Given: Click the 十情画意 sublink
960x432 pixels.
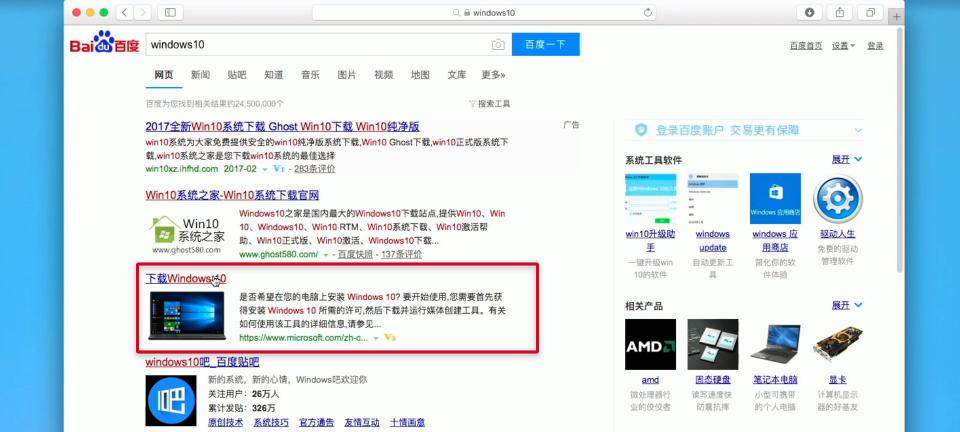Looking at the screenshot, I should click(408, 423).
